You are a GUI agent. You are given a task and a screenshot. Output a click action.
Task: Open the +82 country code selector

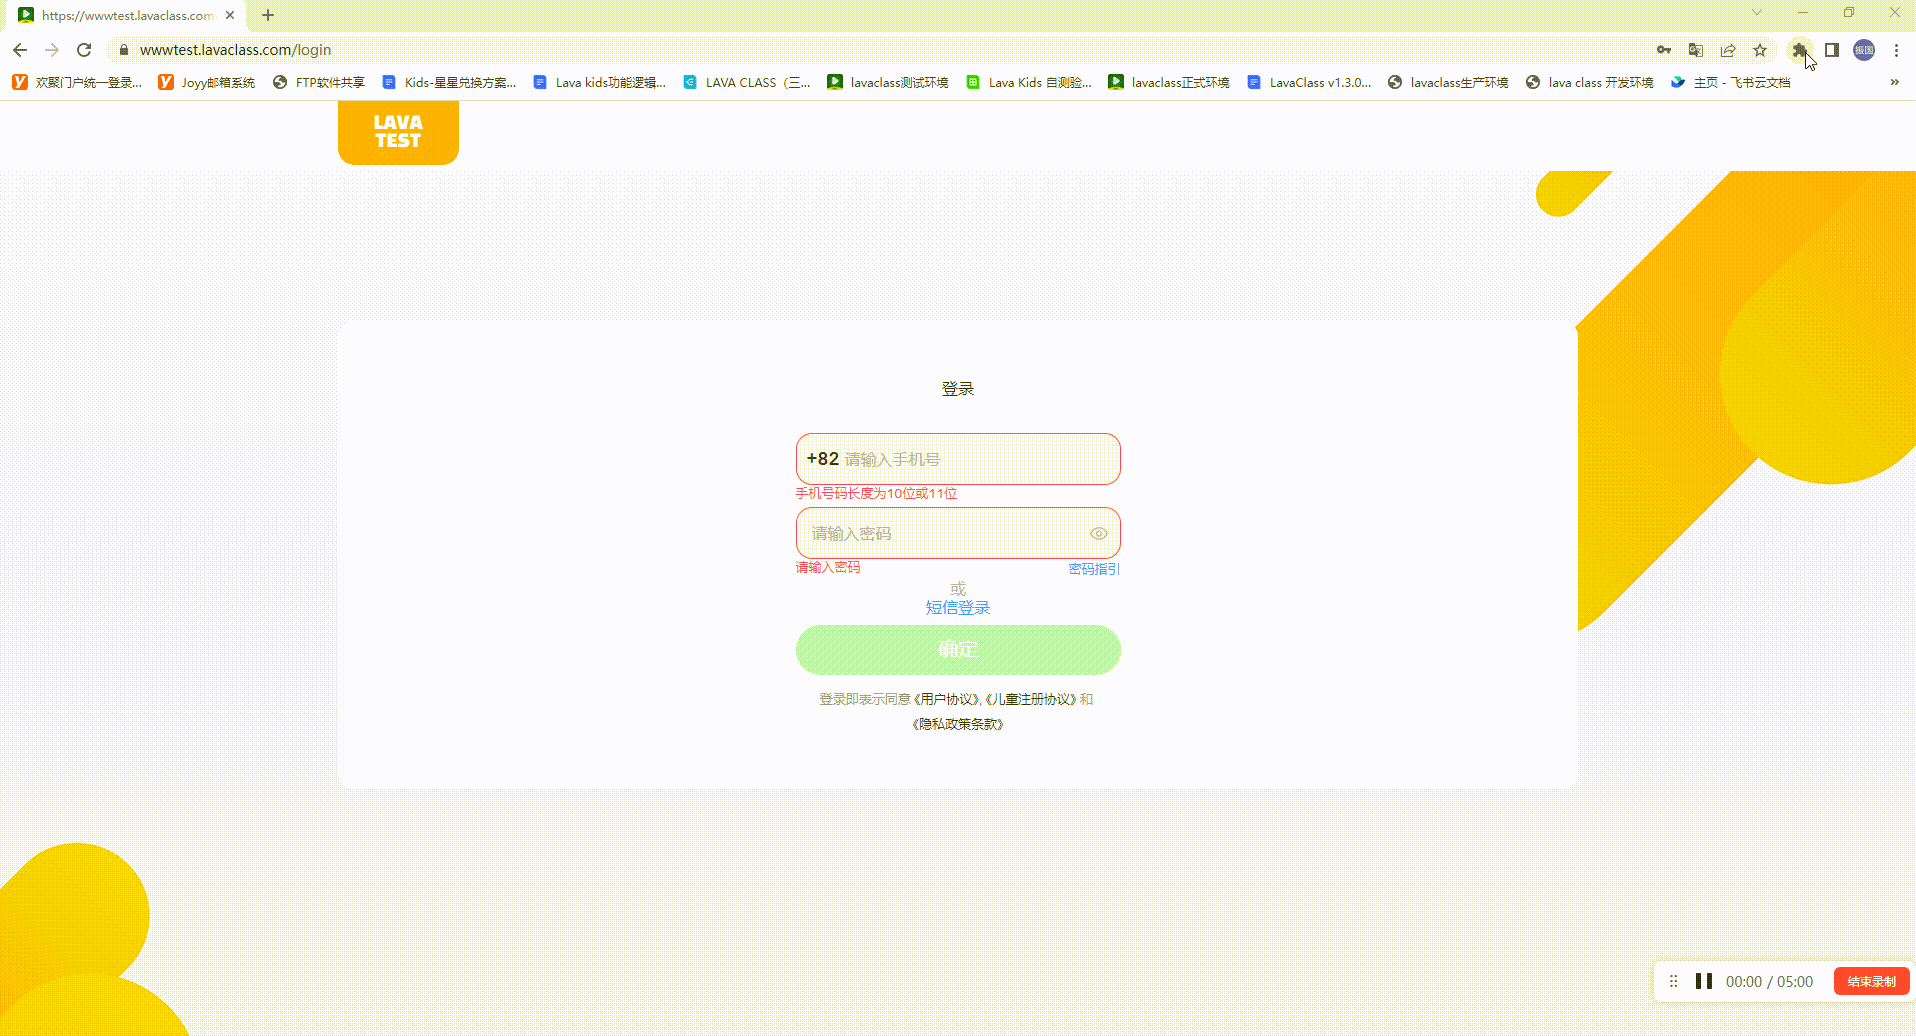[822, 459]
